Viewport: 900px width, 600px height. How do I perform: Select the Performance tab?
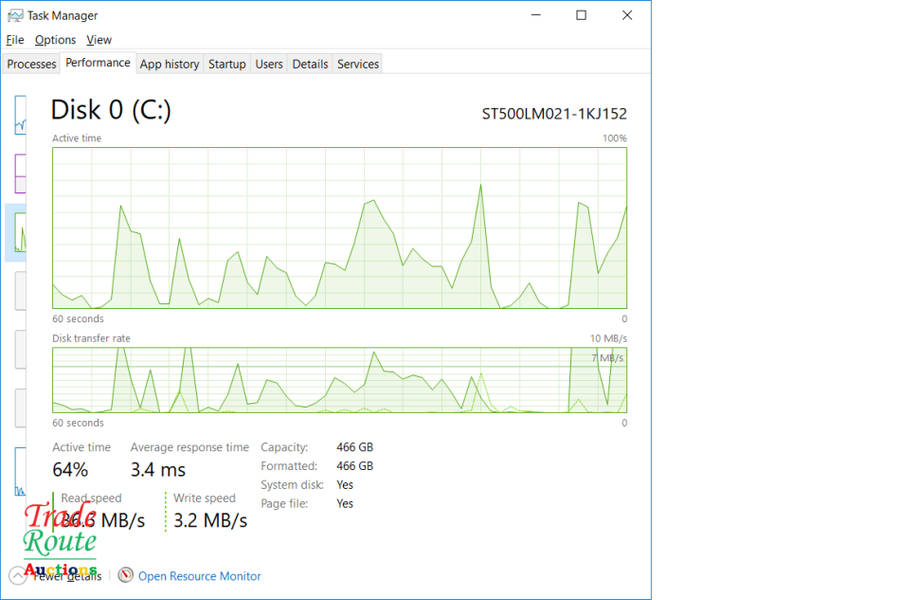[x=98, y=63]
